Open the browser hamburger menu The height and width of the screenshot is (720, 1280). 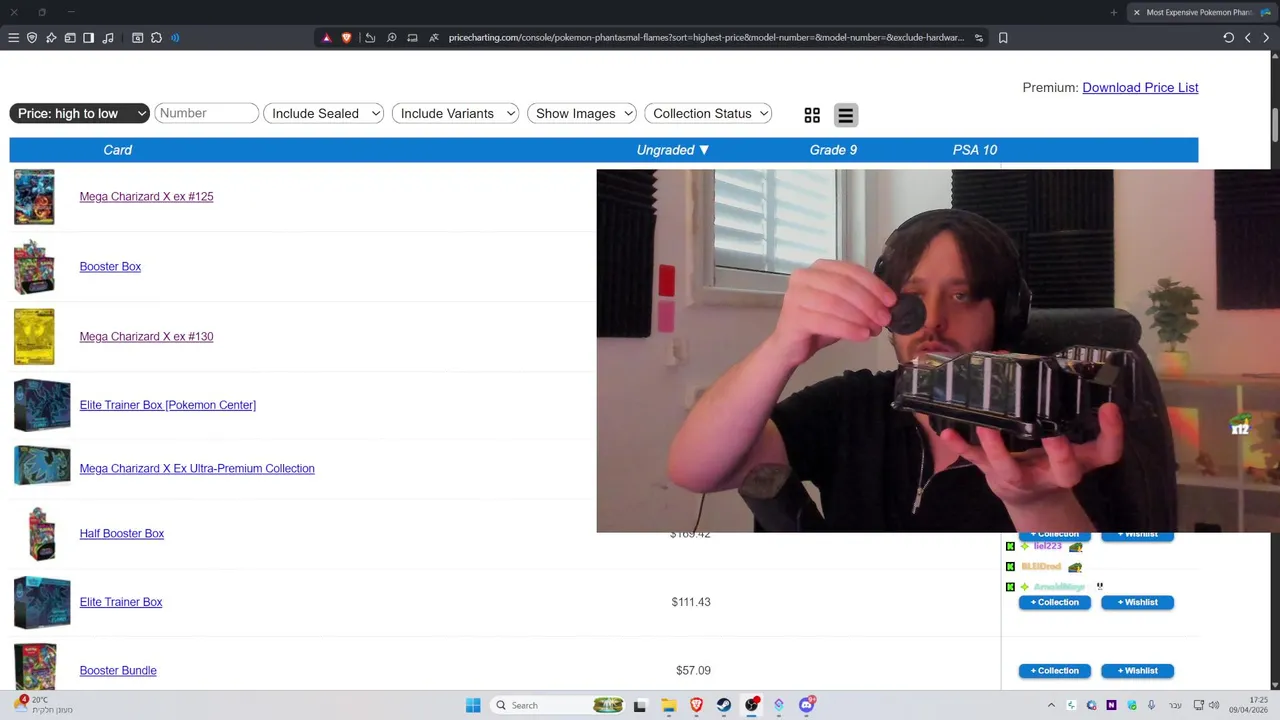13,38
